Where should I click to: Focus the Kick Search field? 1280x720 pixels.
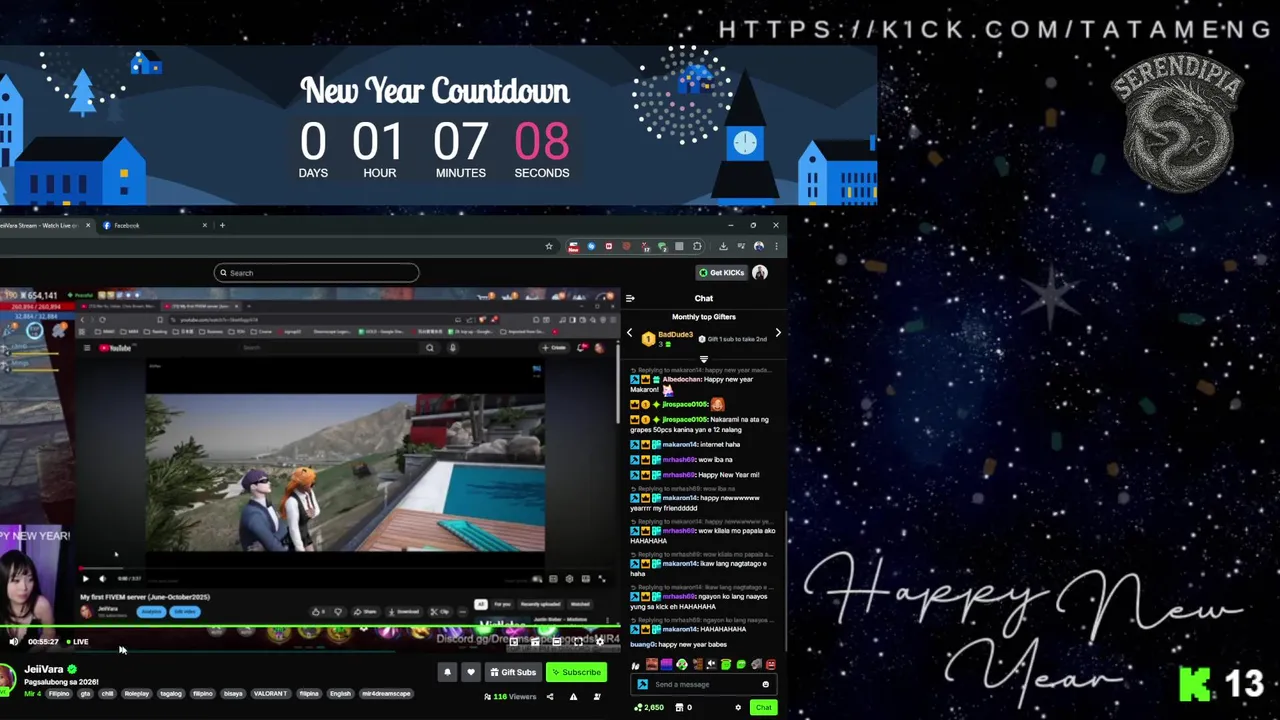click(x=316, y=273)
